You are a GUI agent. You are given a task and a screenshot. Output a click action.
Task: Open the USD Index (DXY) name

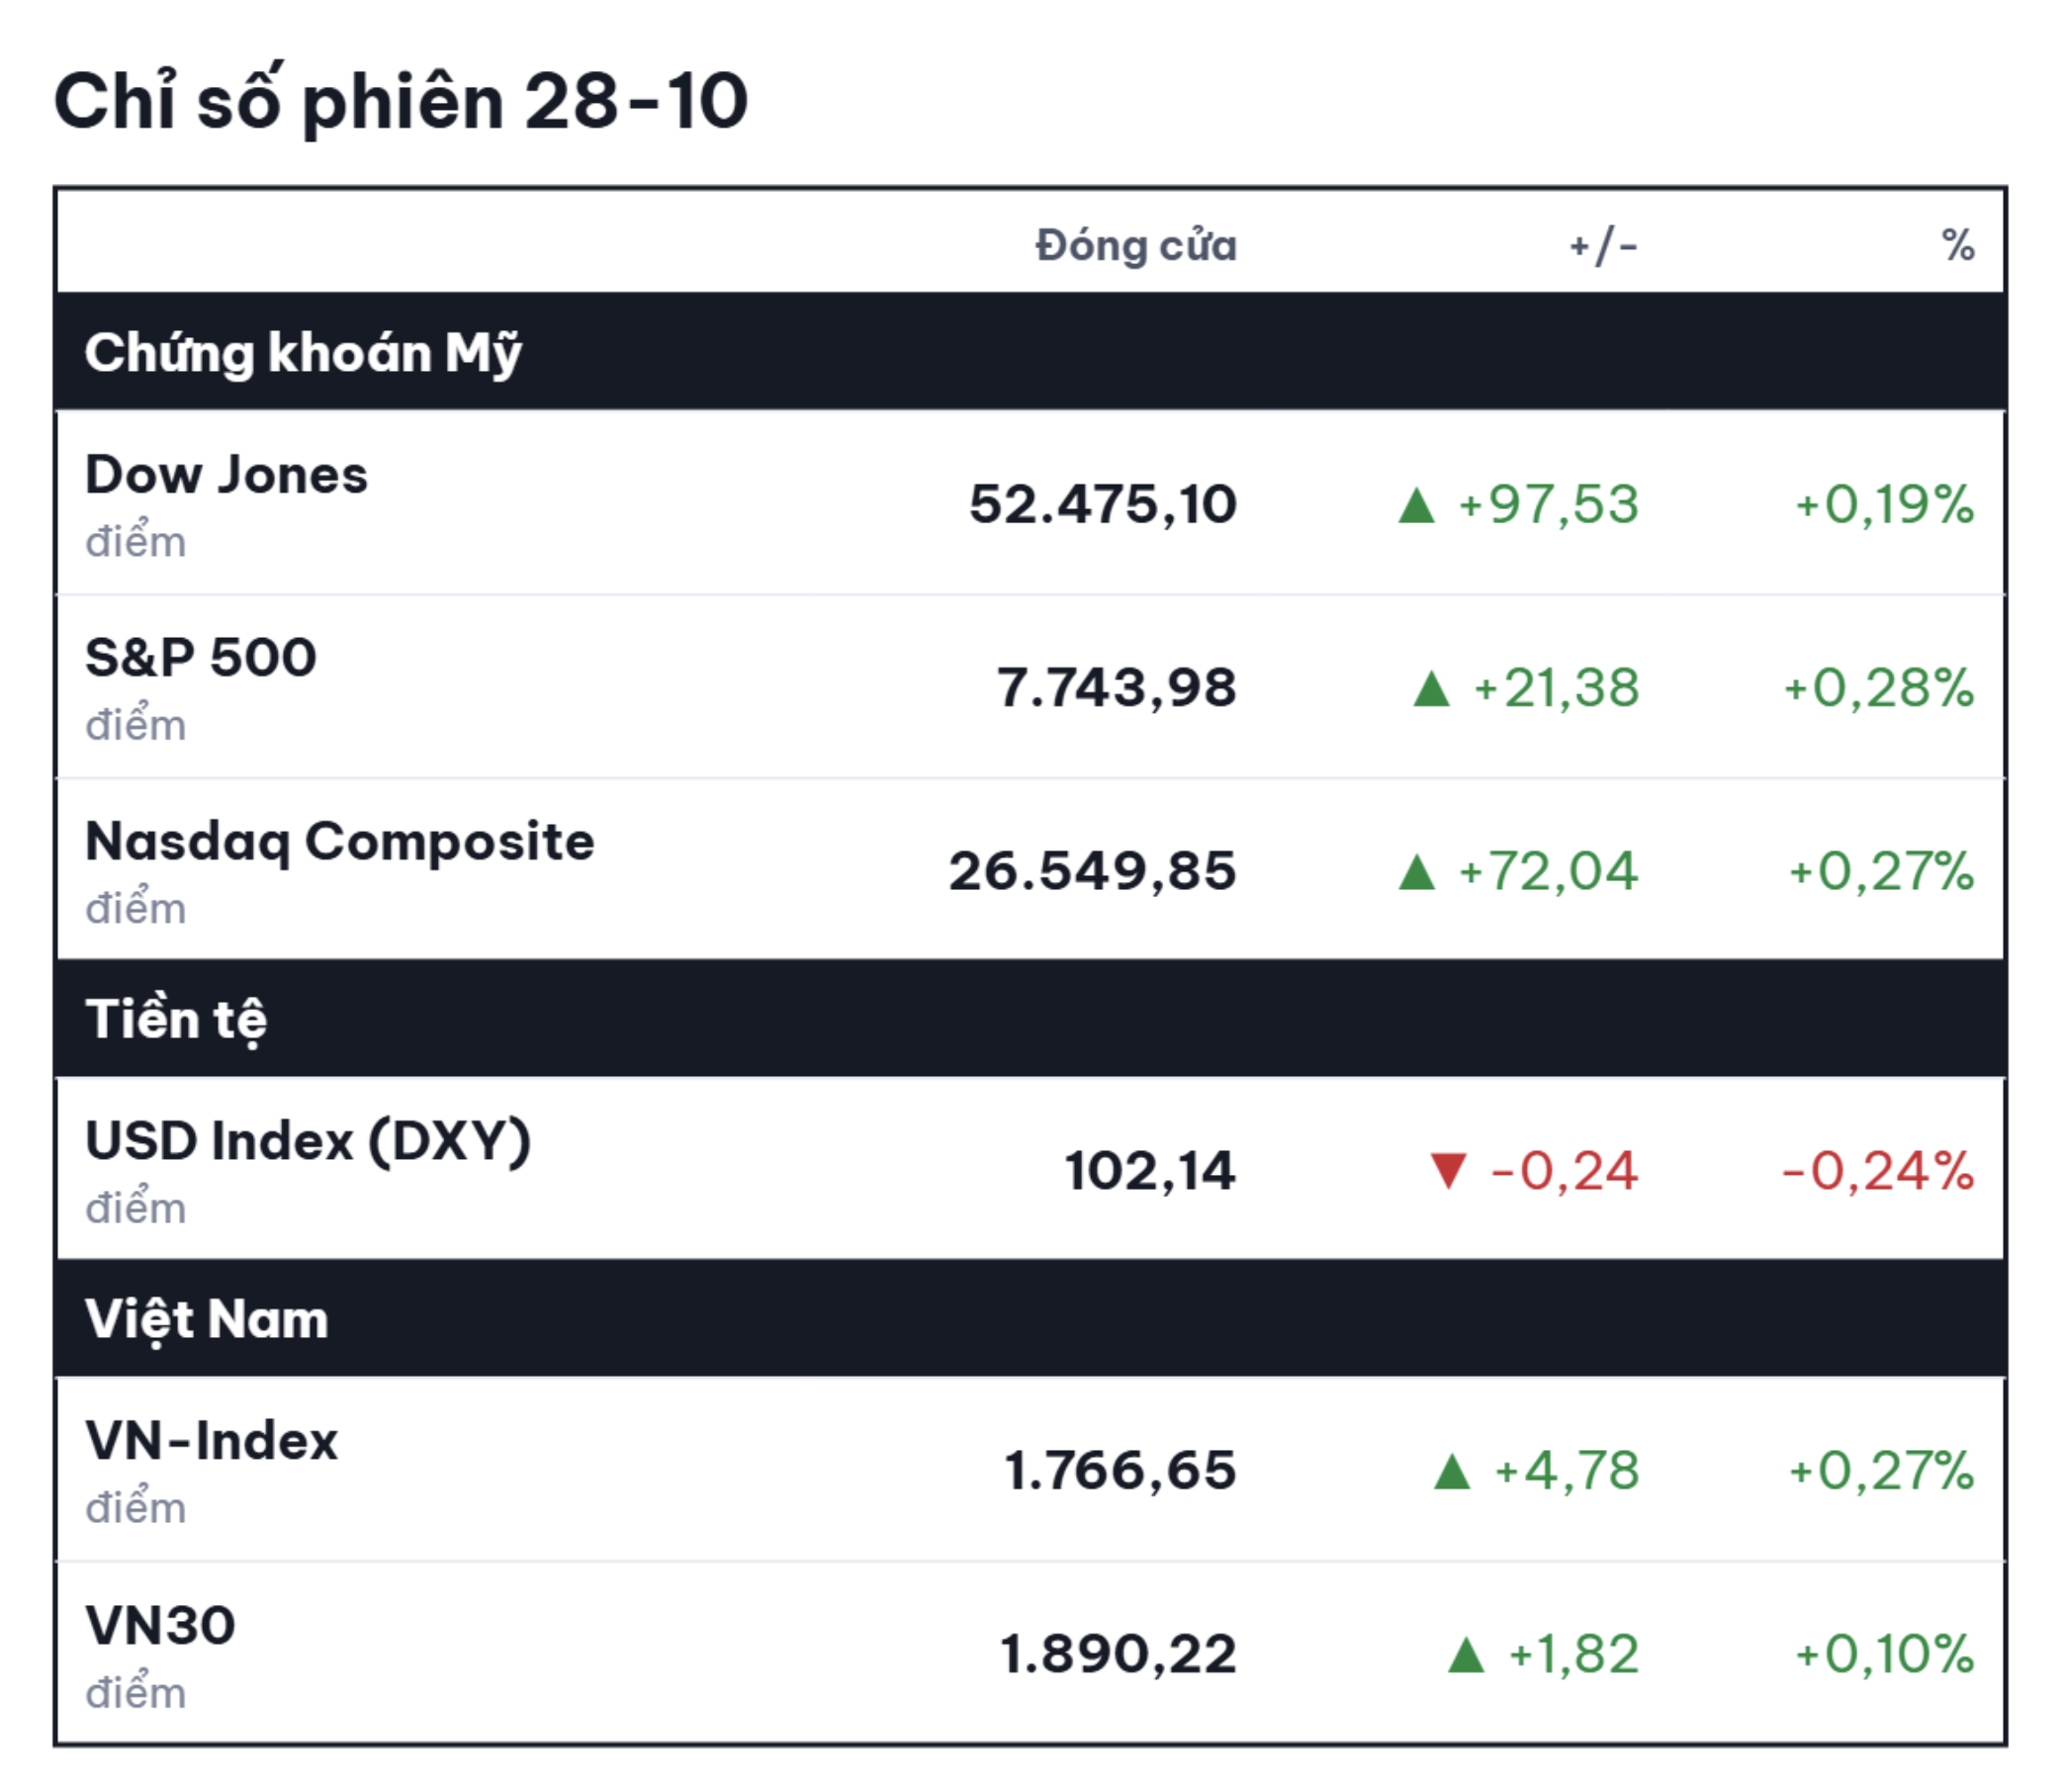pos(308,1141)
